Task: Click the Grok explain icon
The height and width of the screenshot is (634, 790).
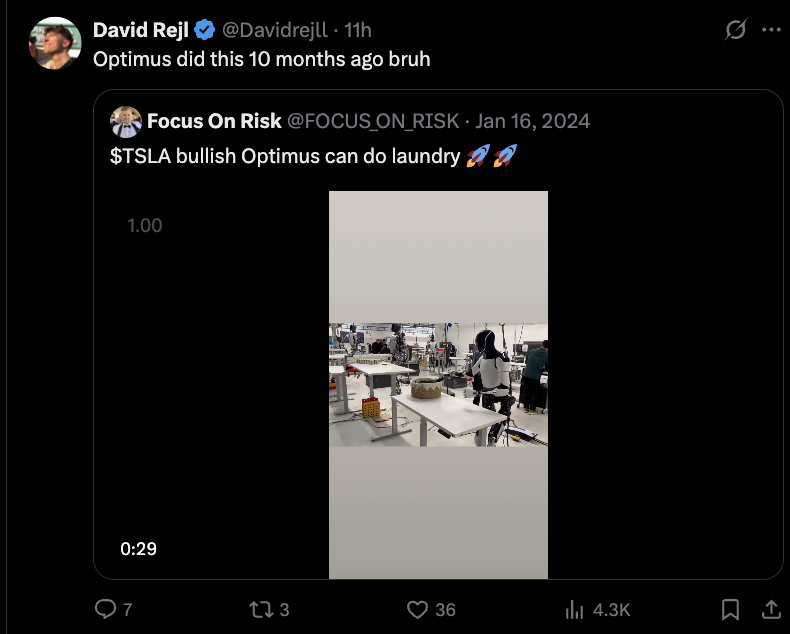Action: [x=735, y=31]
